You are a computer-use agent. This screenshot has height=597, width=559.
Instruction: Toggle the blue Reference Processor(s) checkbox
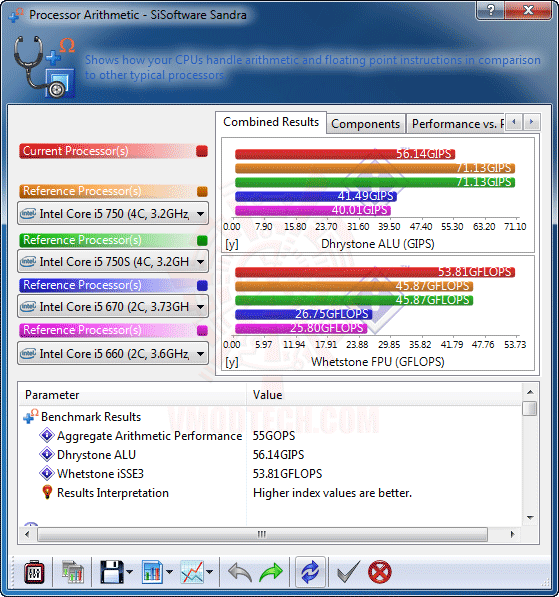point(202,286)
